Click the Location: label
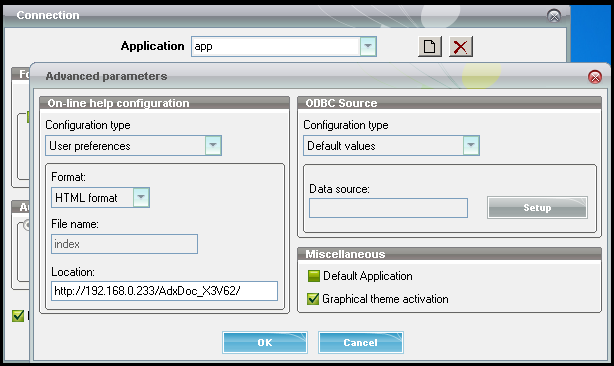Image resolution: width=614 pixels, height=366 pixels. tap(73, 272)
